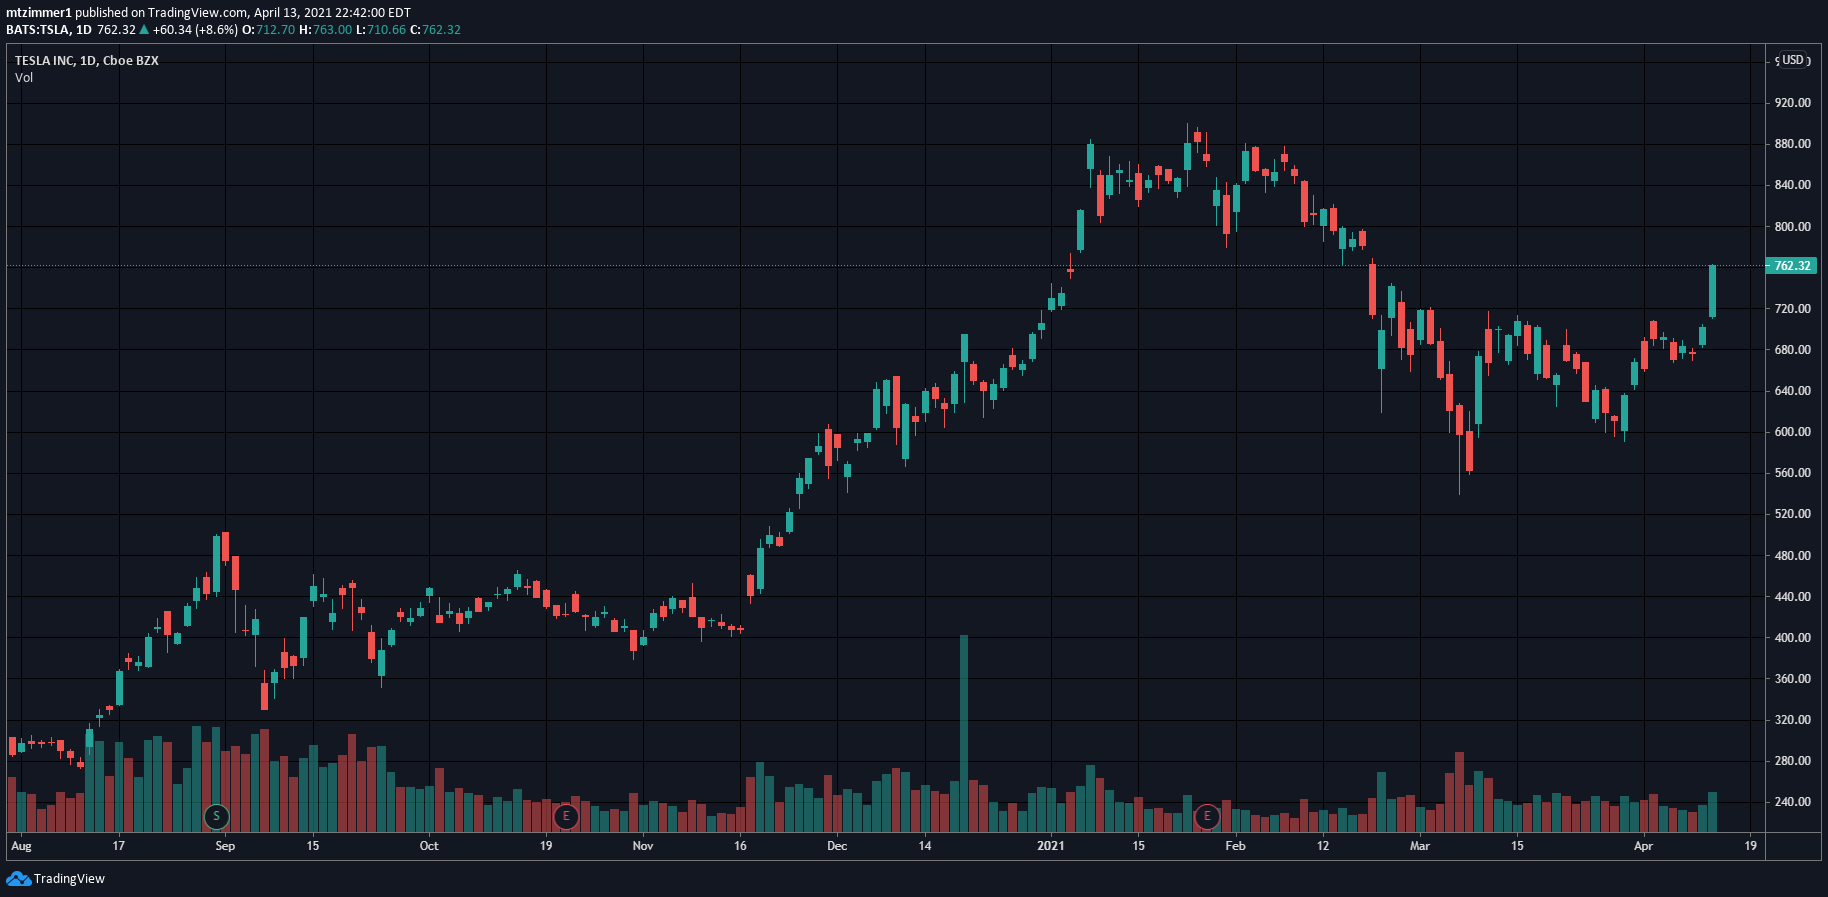Open the mtzimmer1 author name

coord(39,13)
